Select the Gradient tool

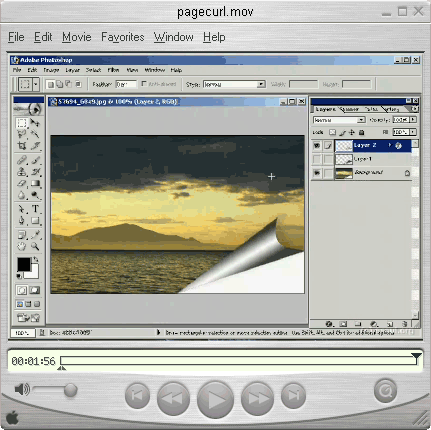[x=35, y=183]
